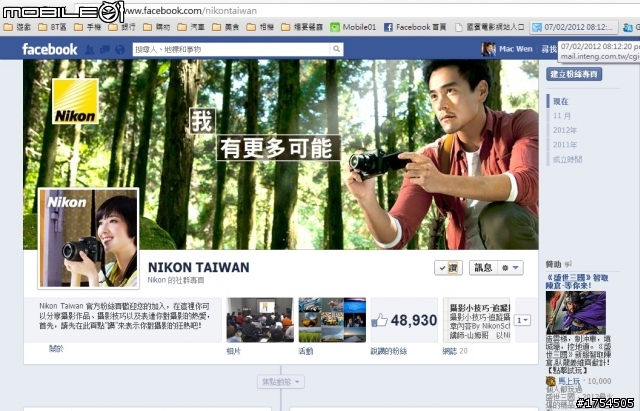Open the 活動 collage thumbnail
640x411 pixels.
(x=332, y=320)
